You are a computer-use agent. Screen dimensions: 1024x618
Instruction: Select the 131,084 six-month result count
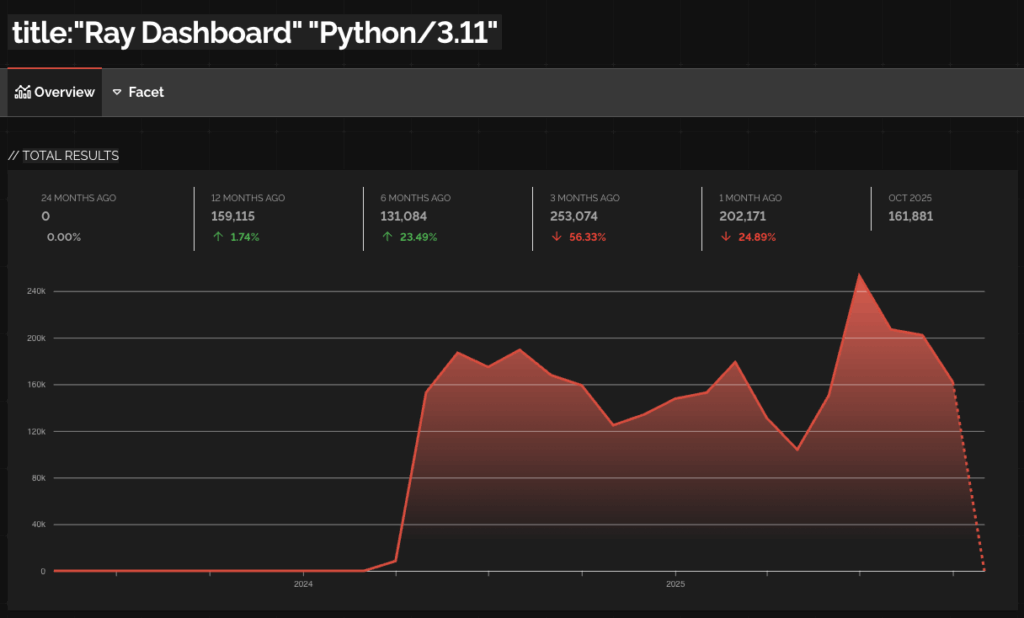(x=403, y=216)
